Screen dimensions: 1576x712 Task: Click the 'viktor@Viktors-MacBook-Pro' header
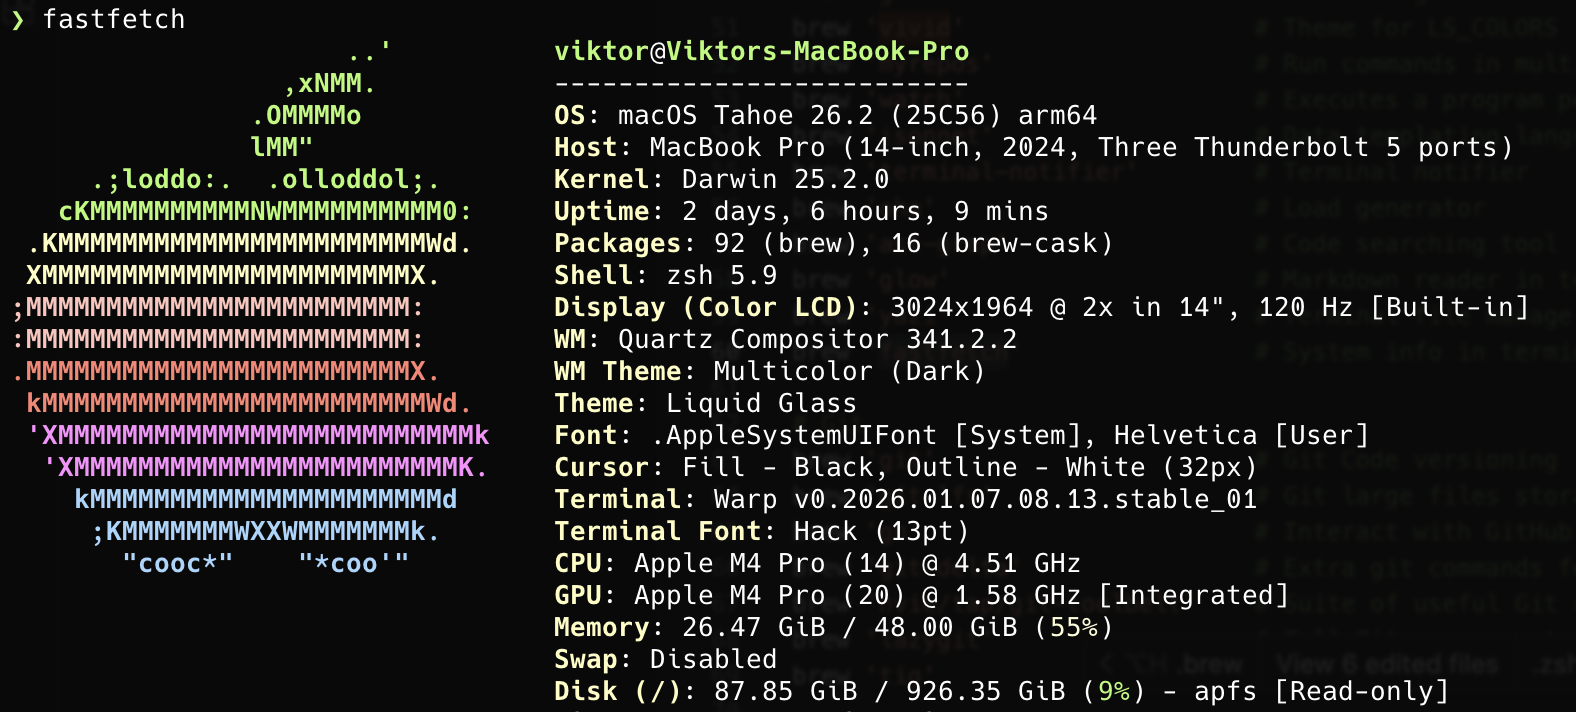tap(762, 51)
